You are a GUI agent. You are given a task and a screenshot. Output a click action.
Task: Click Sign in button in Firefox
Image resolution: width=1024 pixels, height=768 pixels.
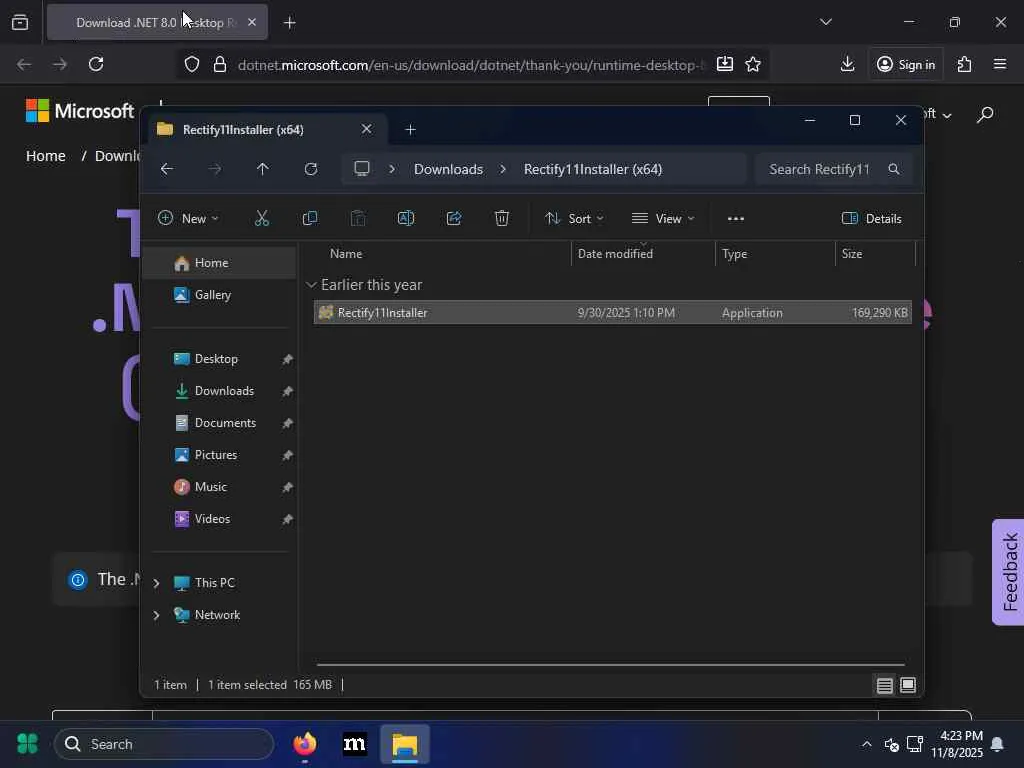click(x=906, y=64)
